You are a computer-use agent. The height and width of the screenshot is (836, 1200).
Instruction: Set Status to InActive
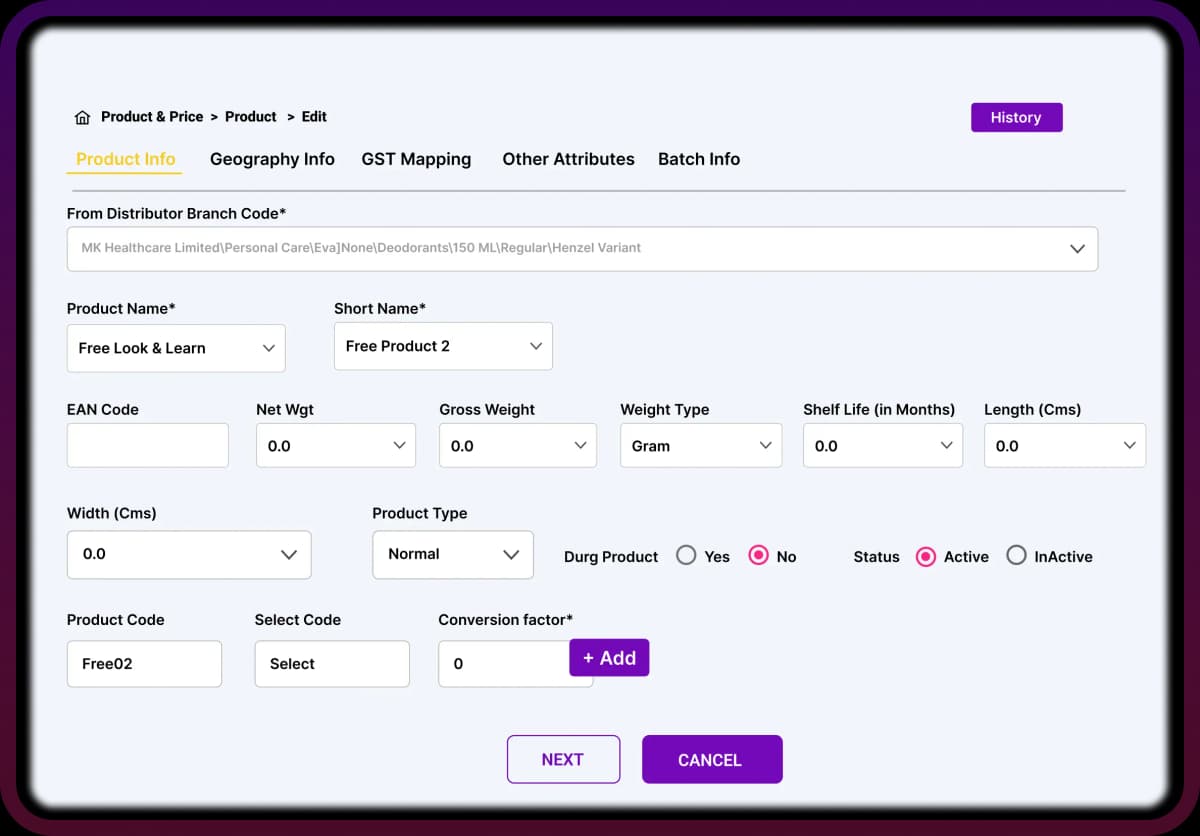click(x=1016, y=556)
